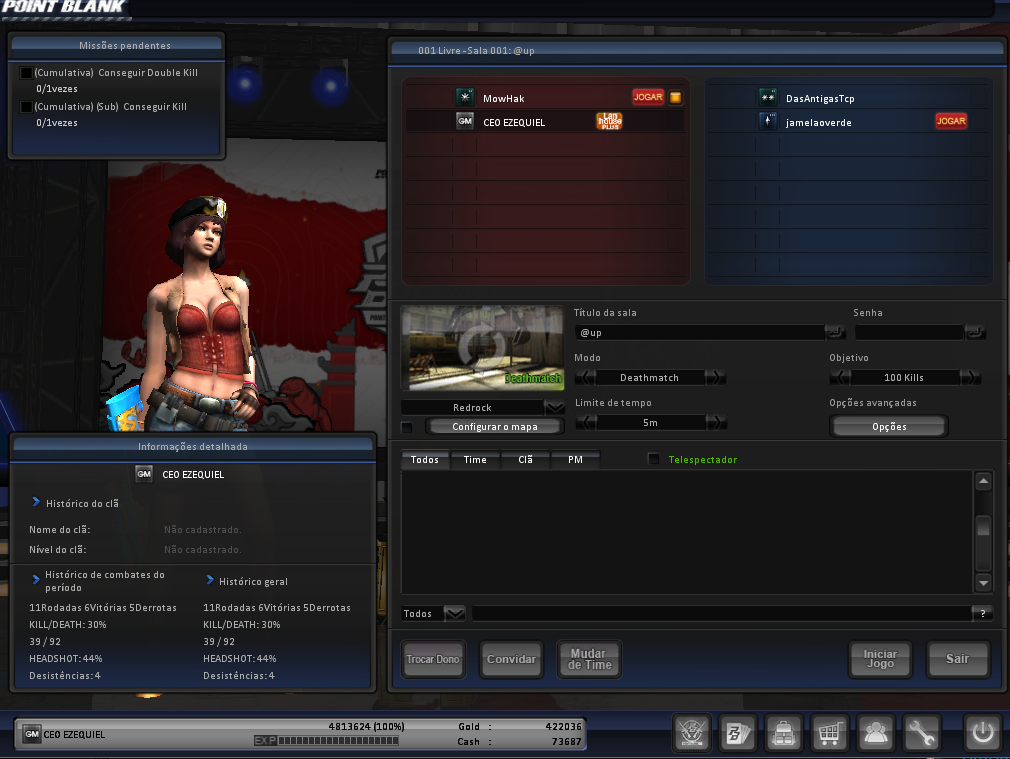Click the help question mark in chat bar
This screenshot has width=1010, height=759.
point(983,614)
